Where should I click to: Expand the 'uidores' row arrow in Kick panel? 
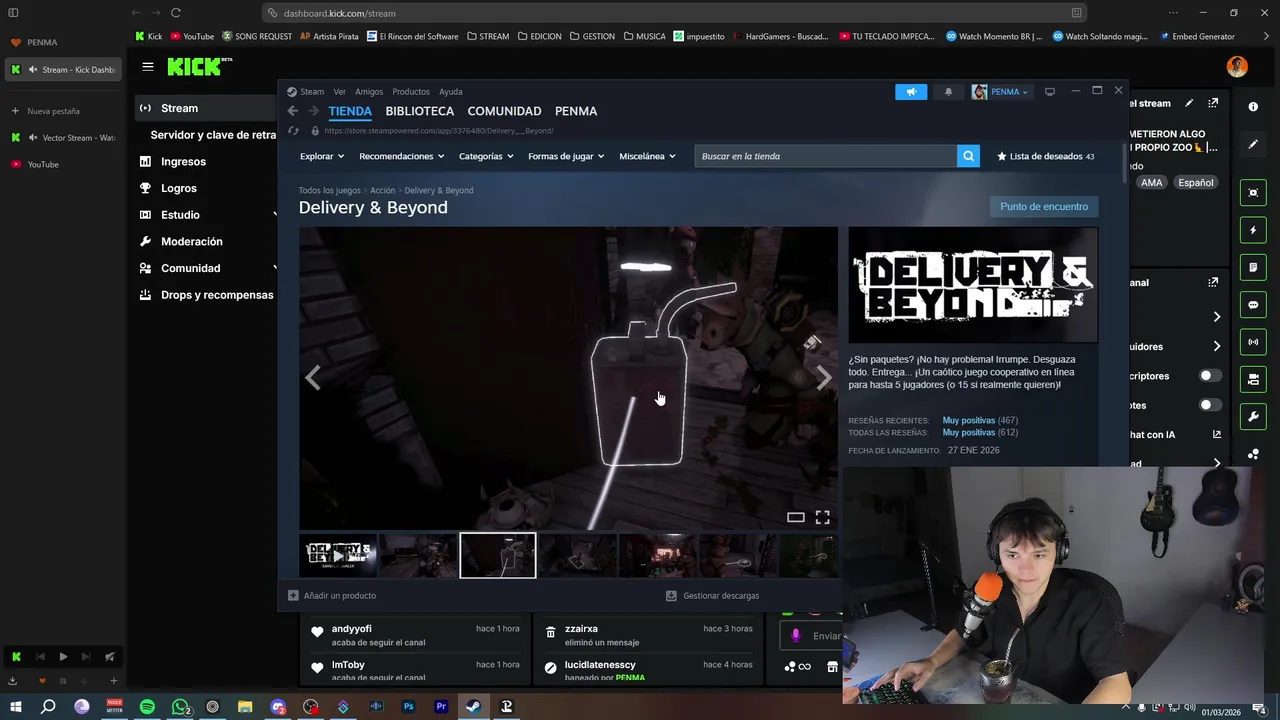[x=1216, y=346]
